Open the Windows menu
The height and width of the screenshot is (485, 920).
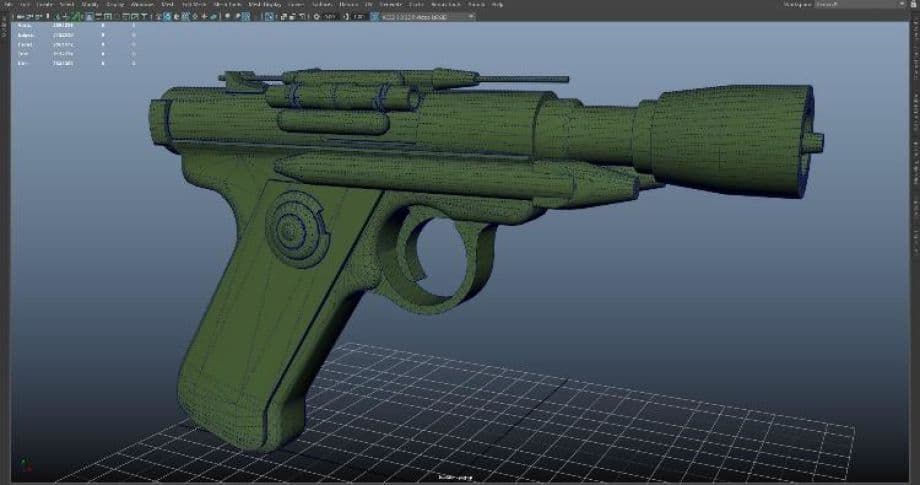pos(142,5)
